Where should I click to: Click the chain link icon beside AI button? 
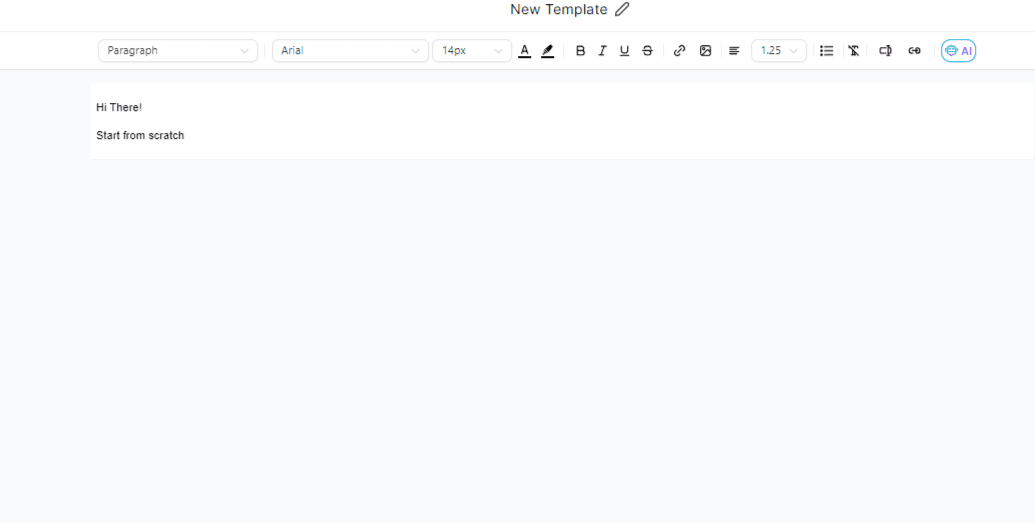pos(914,51)
